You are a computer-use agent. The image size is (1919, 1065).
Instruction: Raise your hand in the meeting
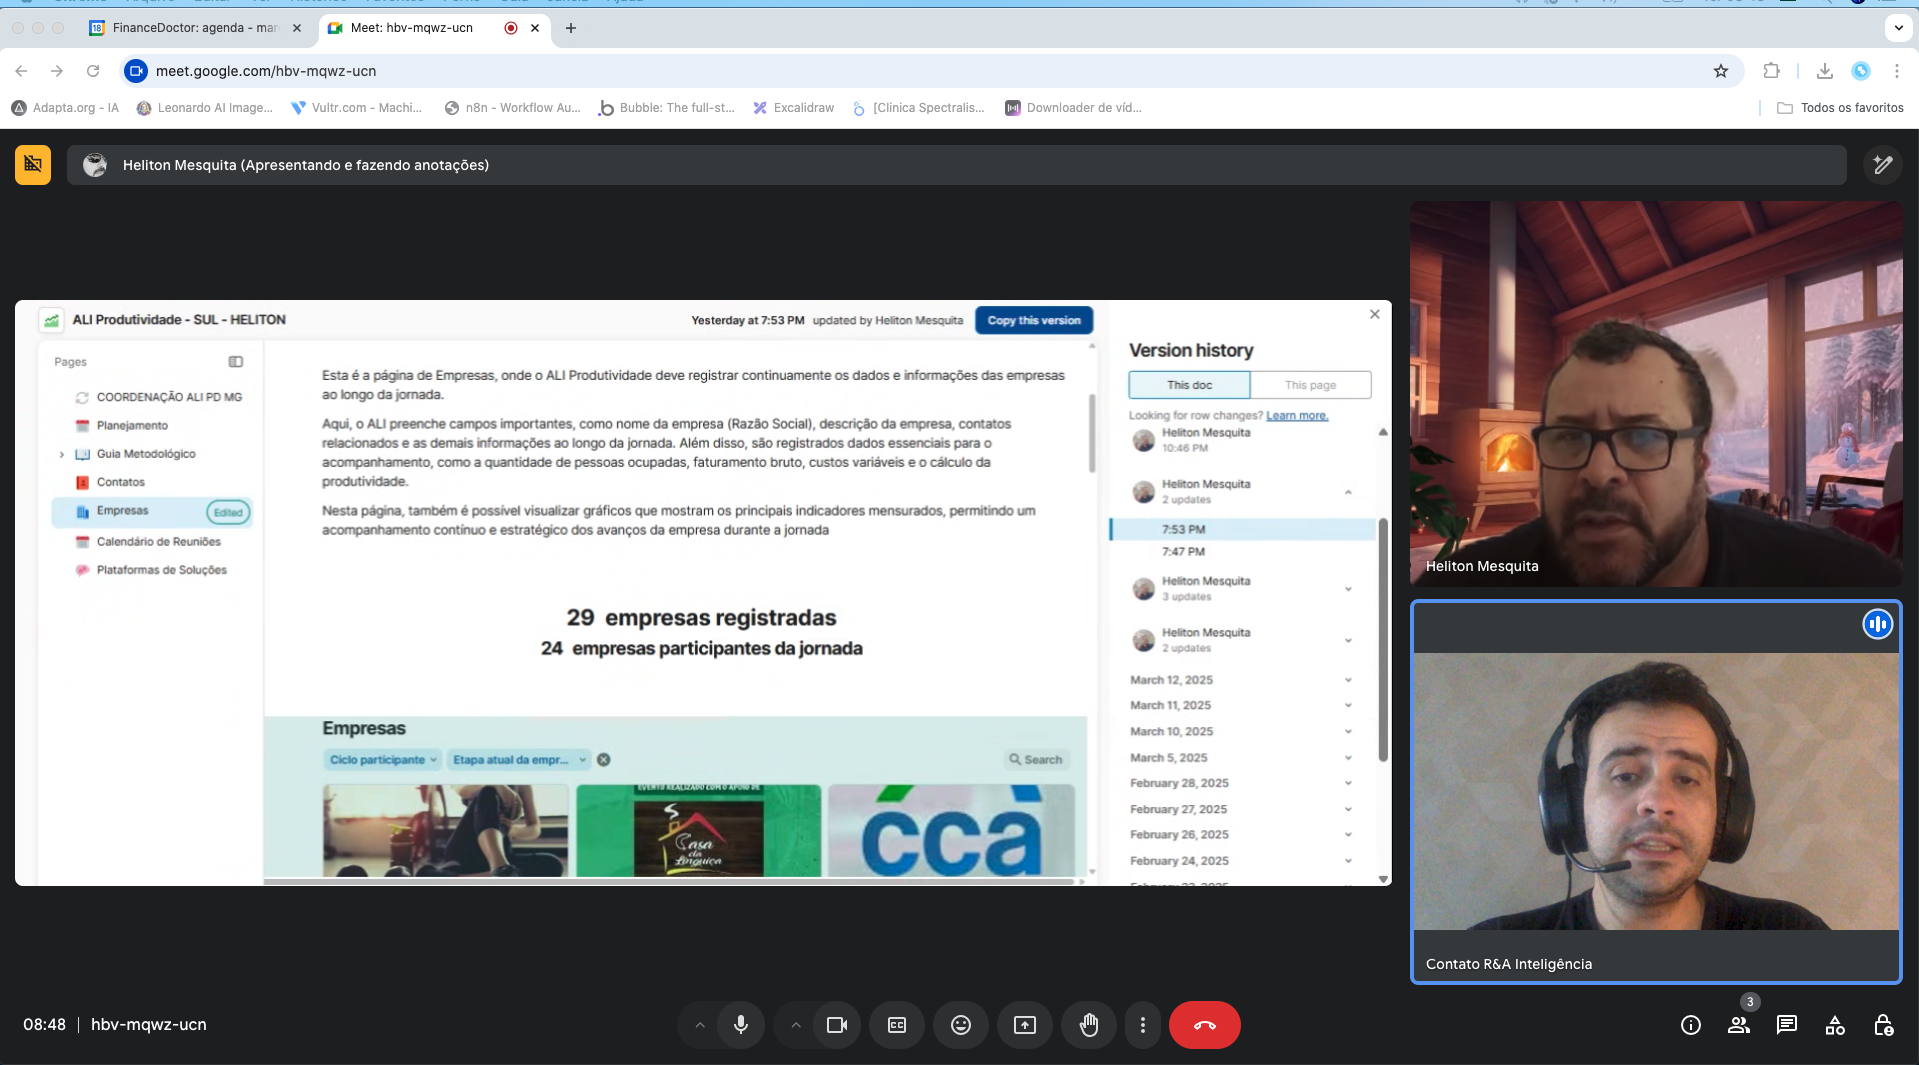pos(1089,1025)
